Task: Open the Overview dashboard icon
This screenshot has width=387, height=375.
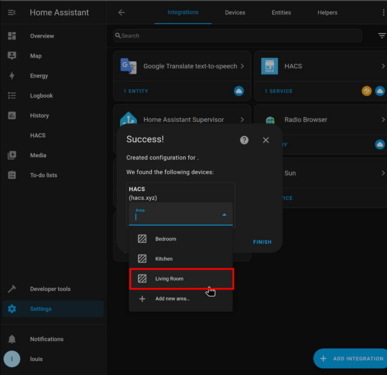Action: pos(12,36)
